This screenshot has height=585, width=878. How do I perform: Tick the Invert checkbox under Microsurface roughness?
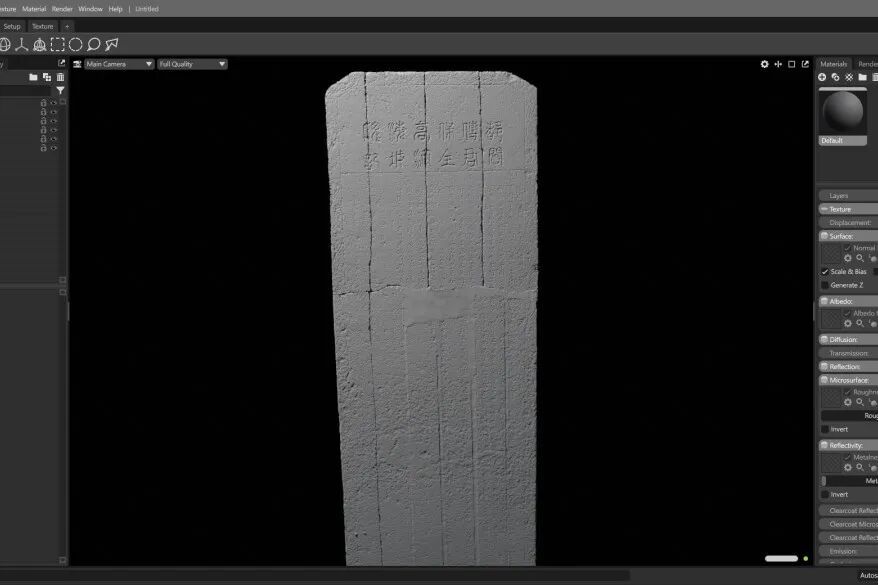coord(825,429)
